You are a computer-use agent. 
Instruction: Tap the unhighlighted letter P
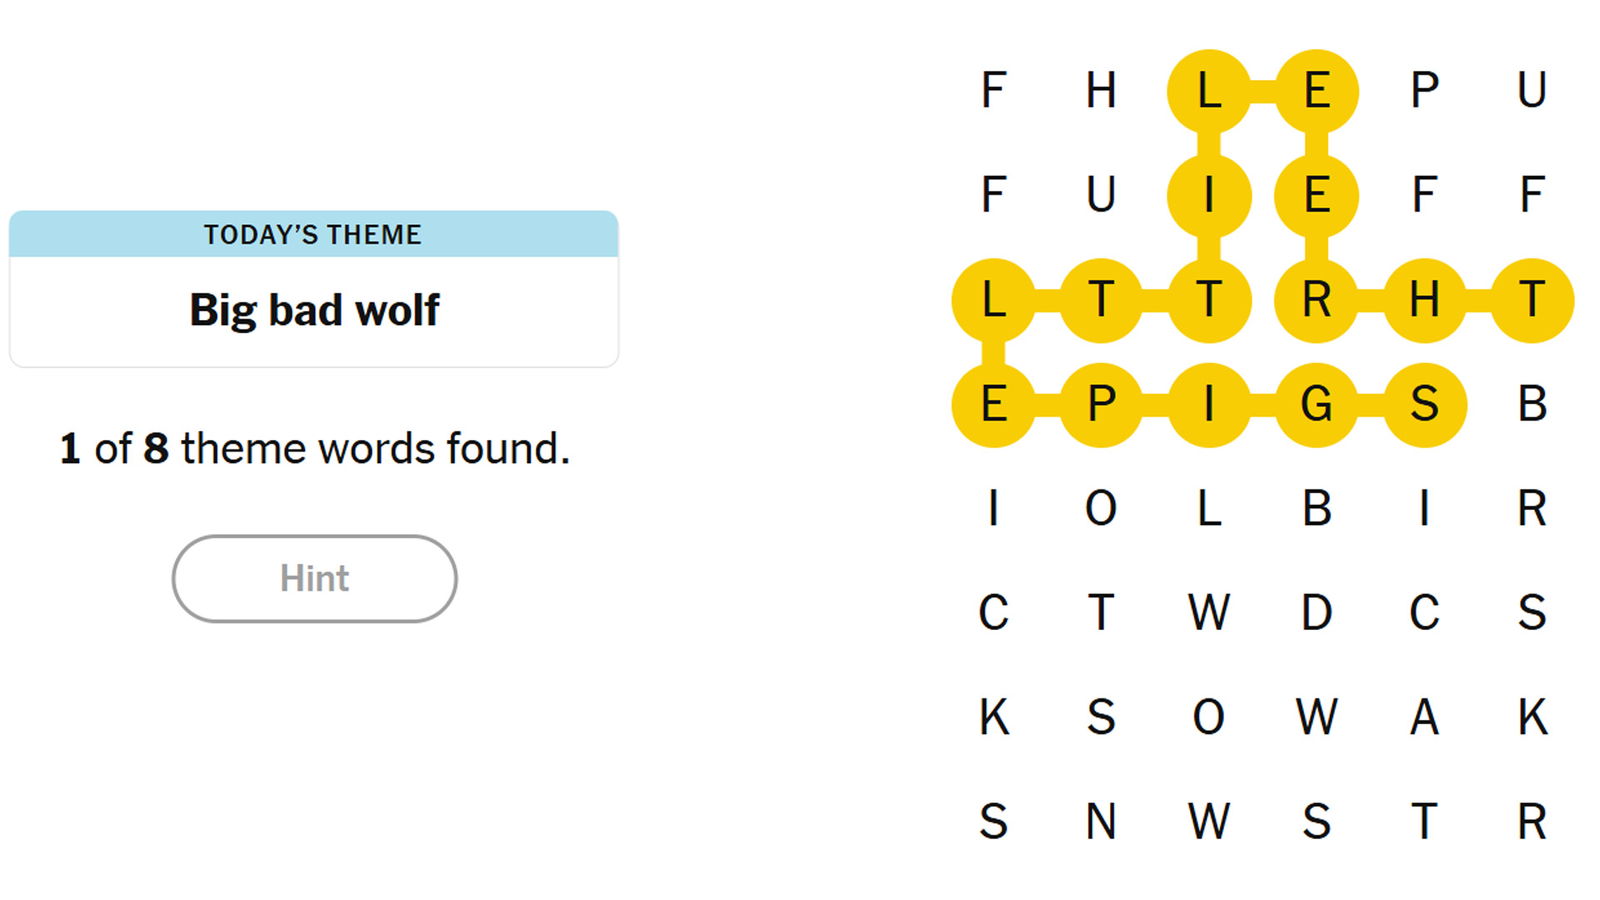point(1424,91)
